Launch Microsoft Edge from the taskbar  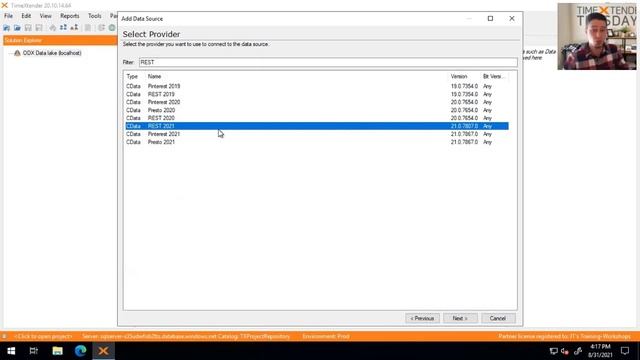(x=80, y=351)
